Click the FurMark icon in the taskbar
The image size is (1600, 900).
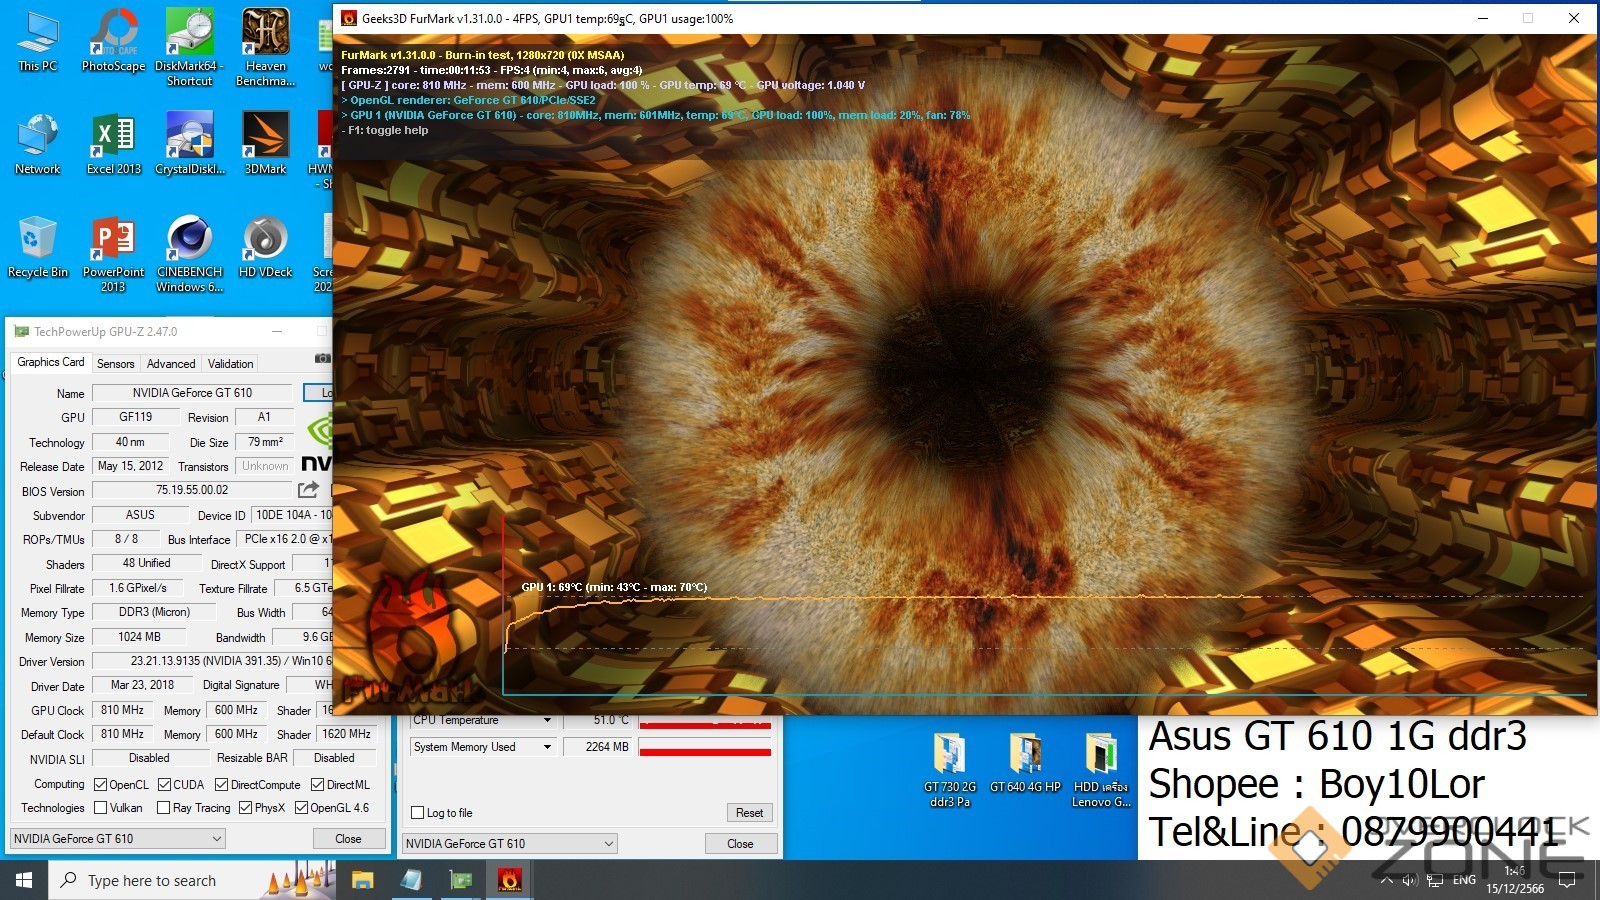pos(509,880)
